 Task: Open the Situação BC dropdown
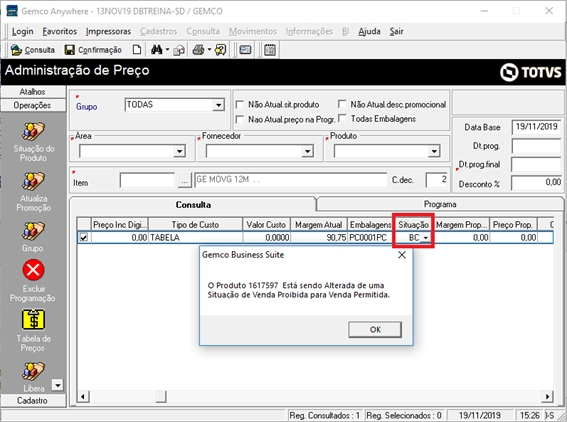point(426,238)
